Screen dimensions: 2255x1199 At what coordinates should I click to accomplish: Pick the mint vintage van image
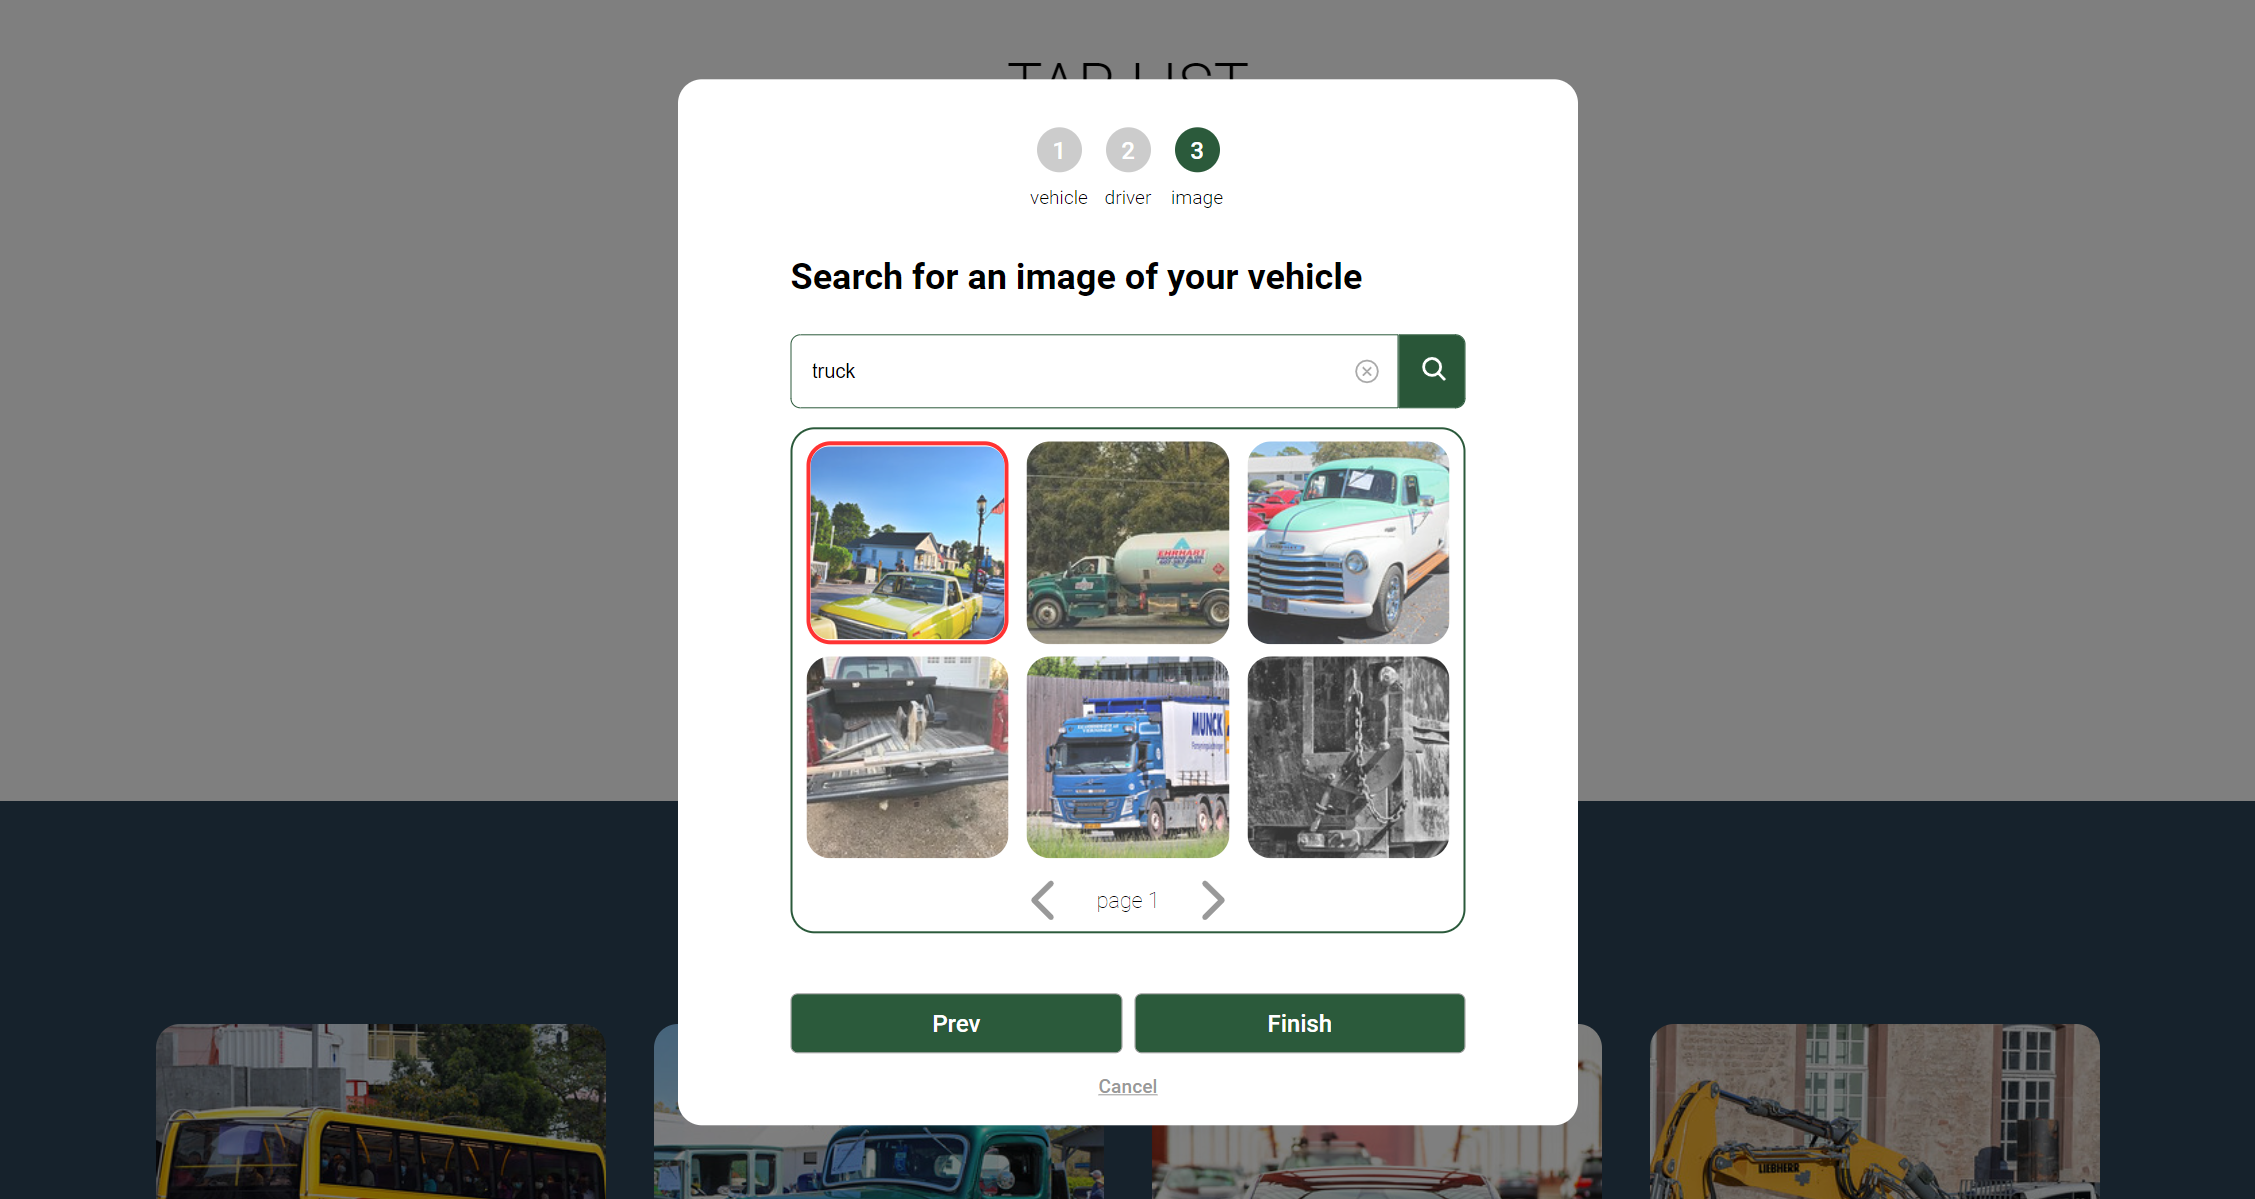pos(1347,542)
